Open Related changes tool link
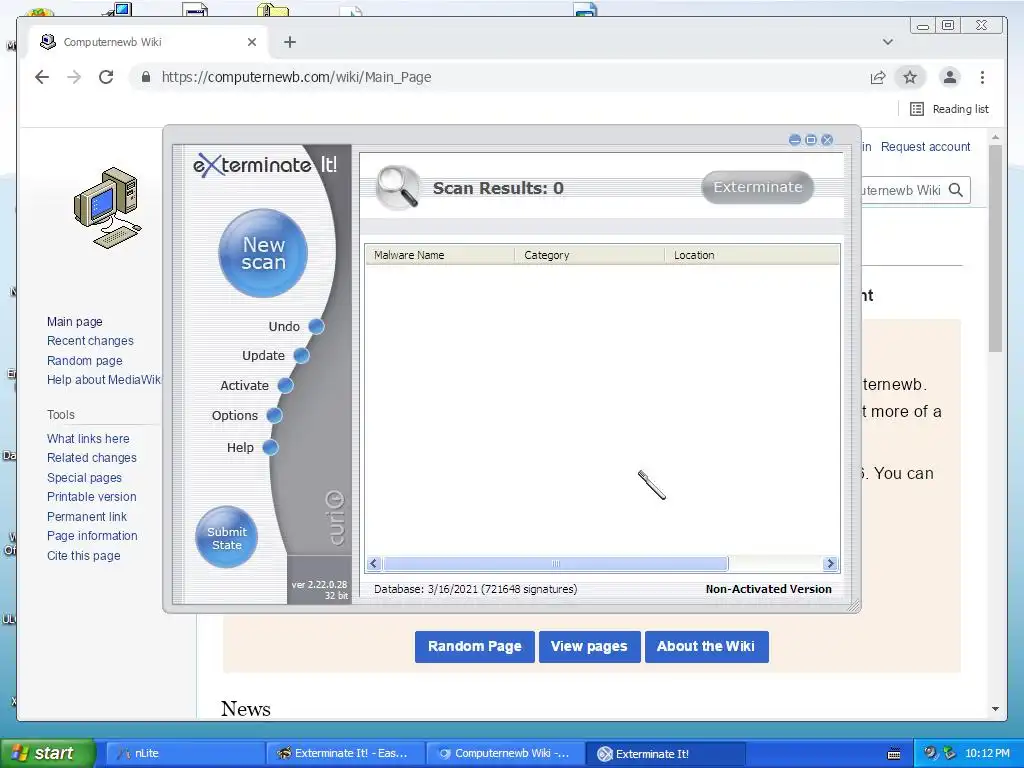This screenshot has height=768, width=1024. [x=91, y=458]
